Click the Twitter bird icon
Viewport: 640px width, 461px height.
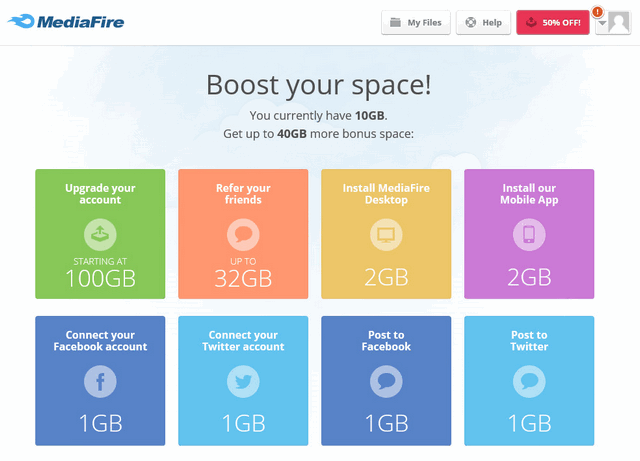[x=243, y=381]
